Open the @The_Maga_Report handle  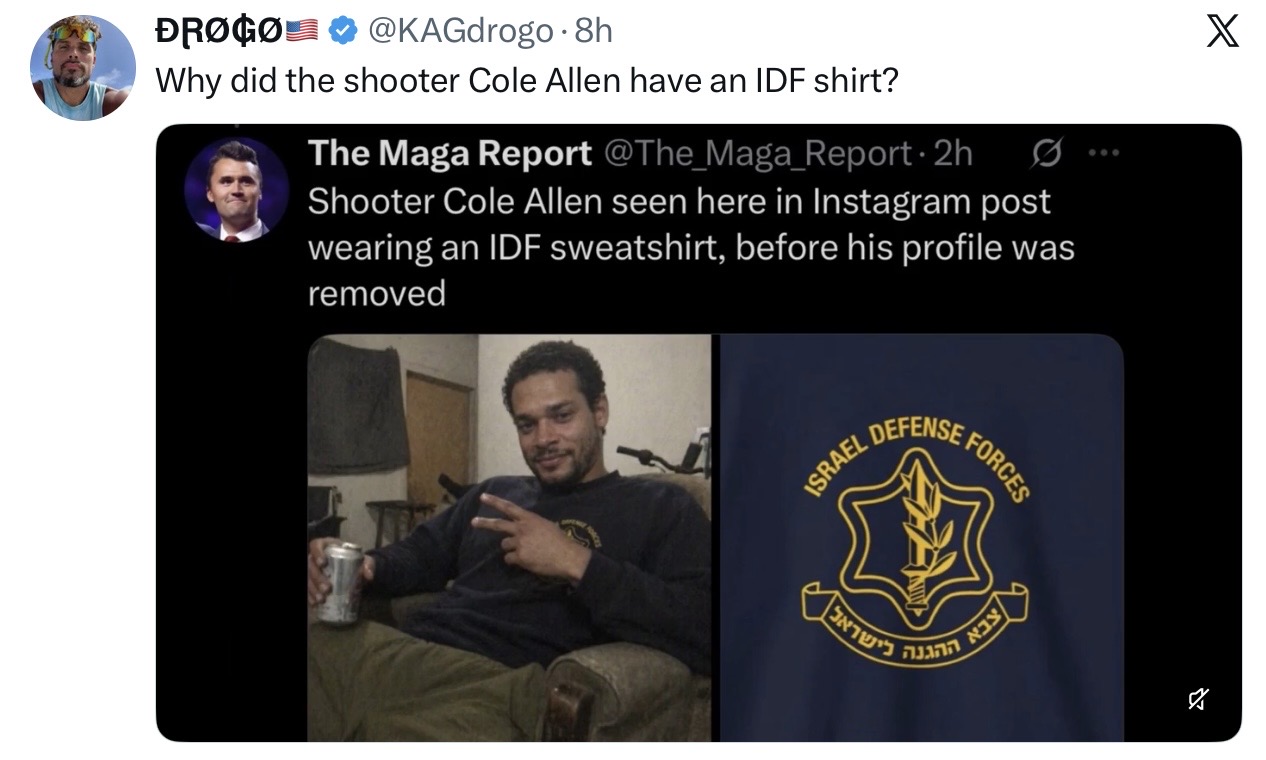[756, 153]
